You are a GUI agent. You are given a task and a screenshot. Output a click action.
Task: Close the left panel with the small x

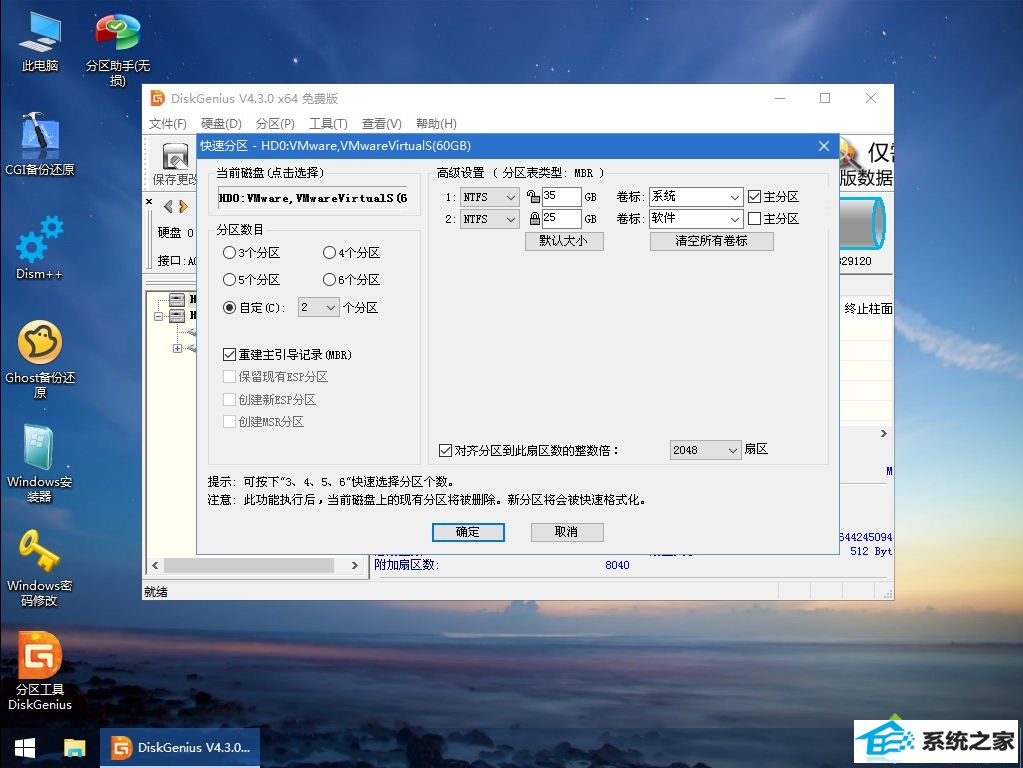(149, 202)
